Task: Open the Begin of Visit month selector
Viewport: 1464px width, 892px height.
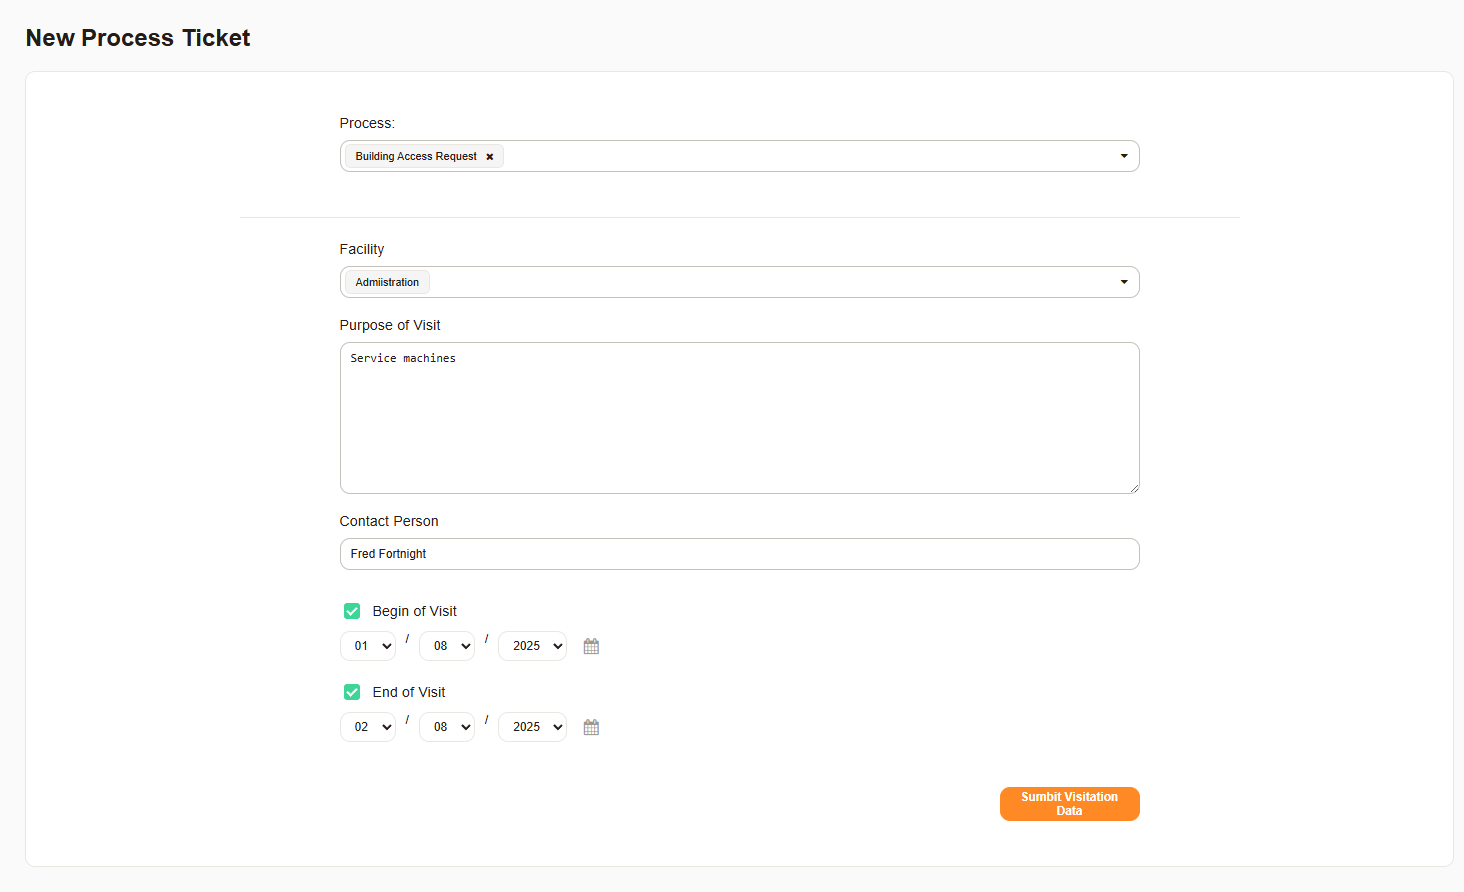Action: (x=446, y=645)
